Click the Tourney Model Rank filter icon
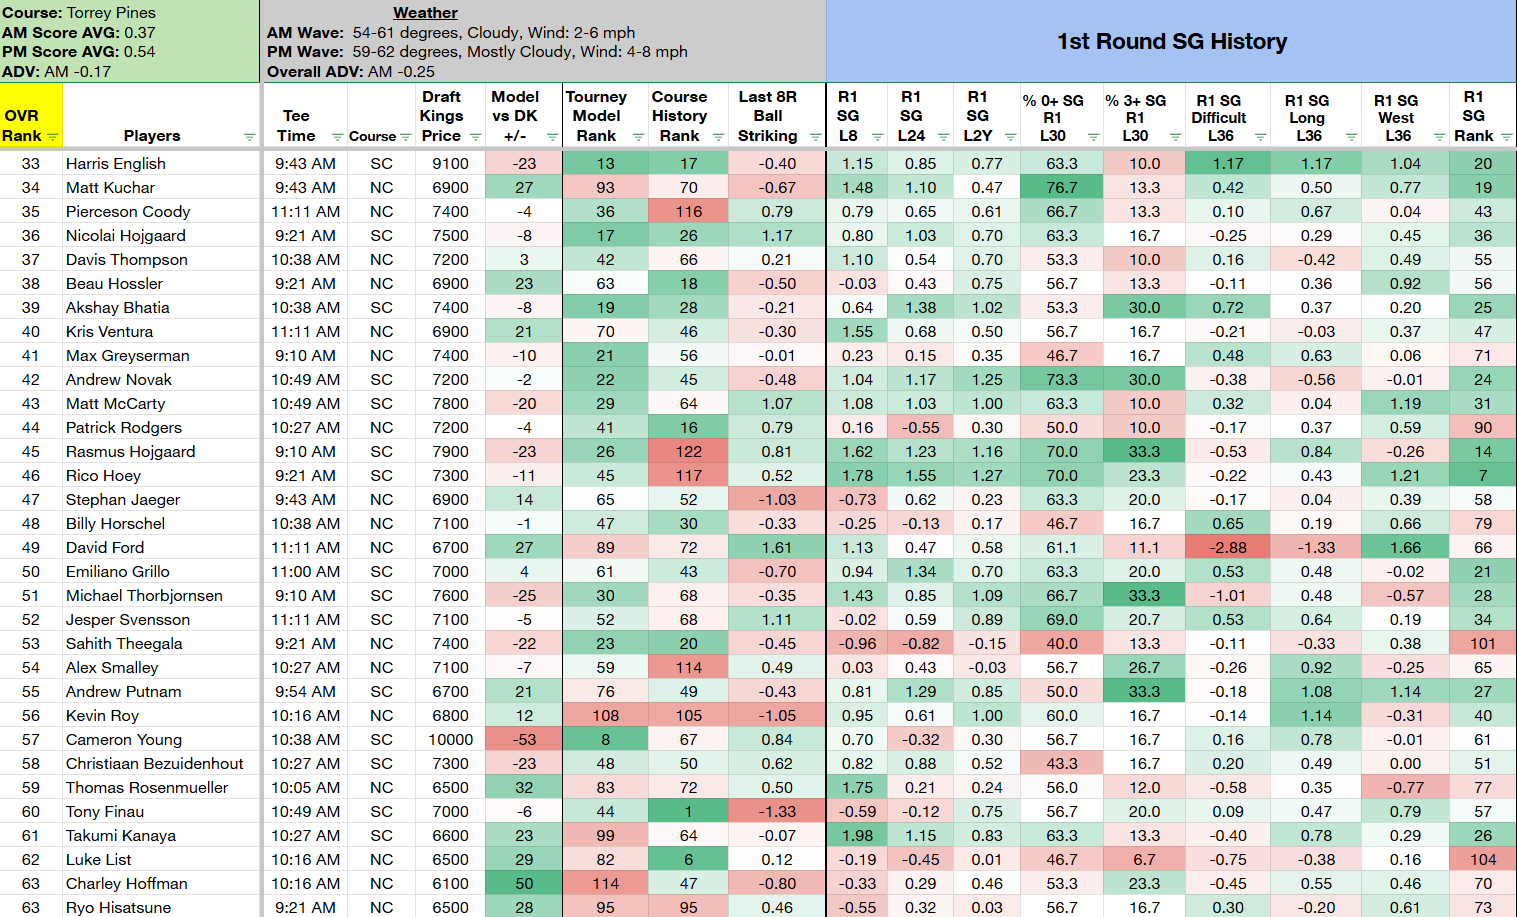This screenshot has width=1517, height=917. click(638, 137)
